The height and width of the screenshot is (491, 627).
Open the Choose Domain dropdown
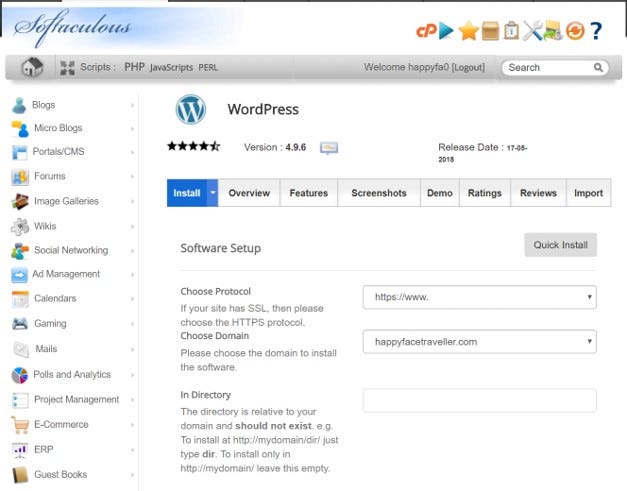(479, 341)
